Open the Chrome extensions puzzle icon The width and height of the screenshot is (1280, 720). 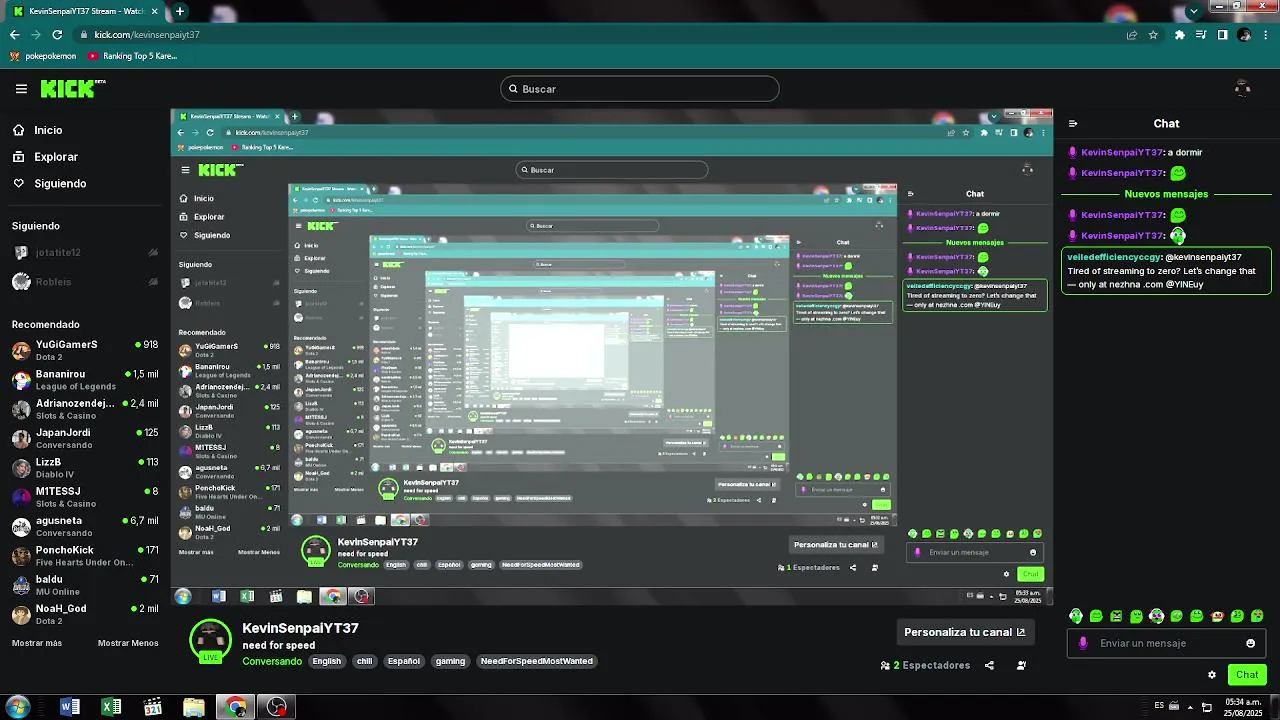tap(1180, 34)
